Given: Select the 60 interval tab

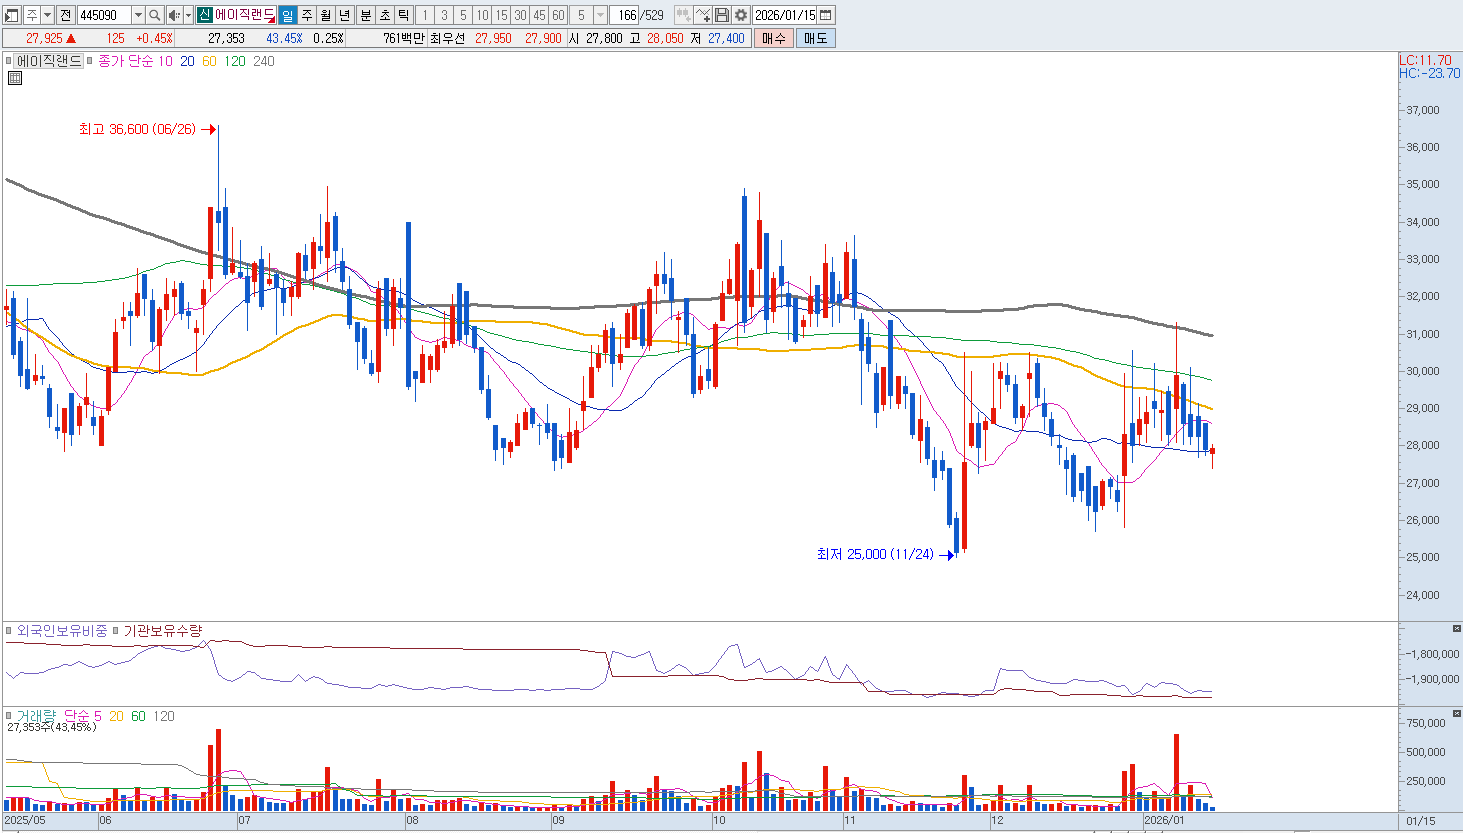Looking at the screenshot, I should click(558, 15).
